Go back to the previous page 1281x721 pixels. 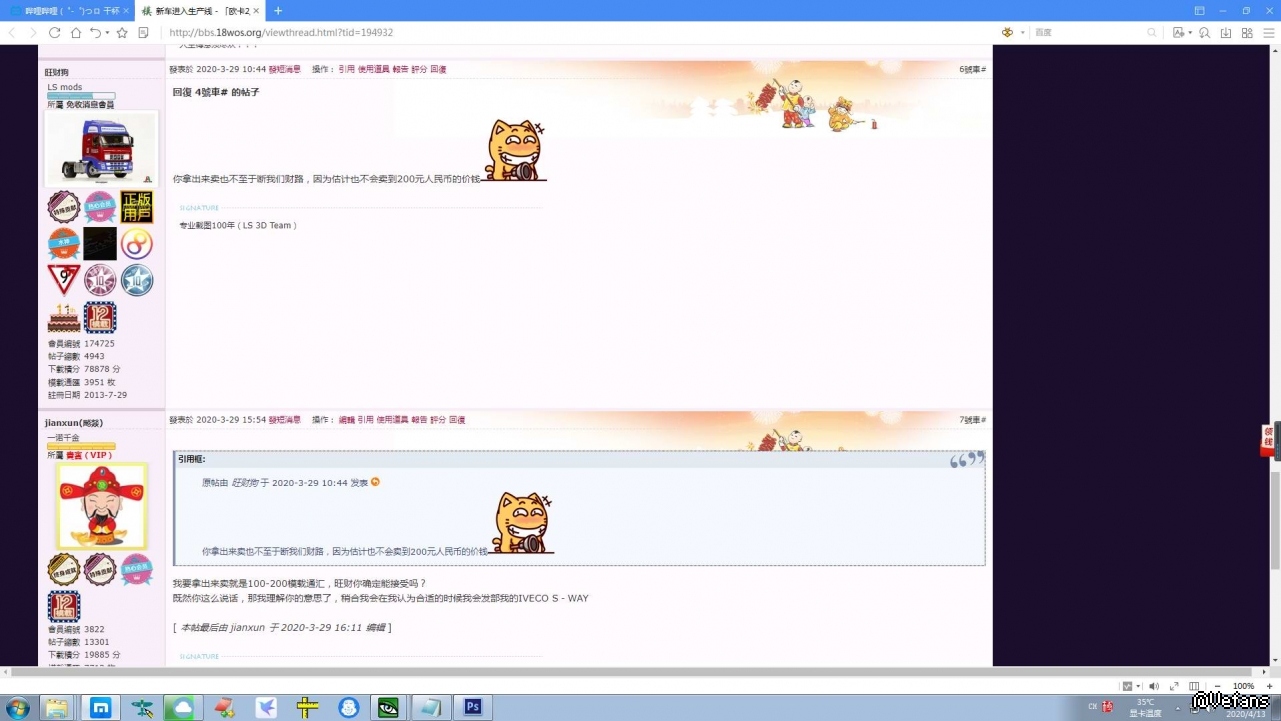12,33
